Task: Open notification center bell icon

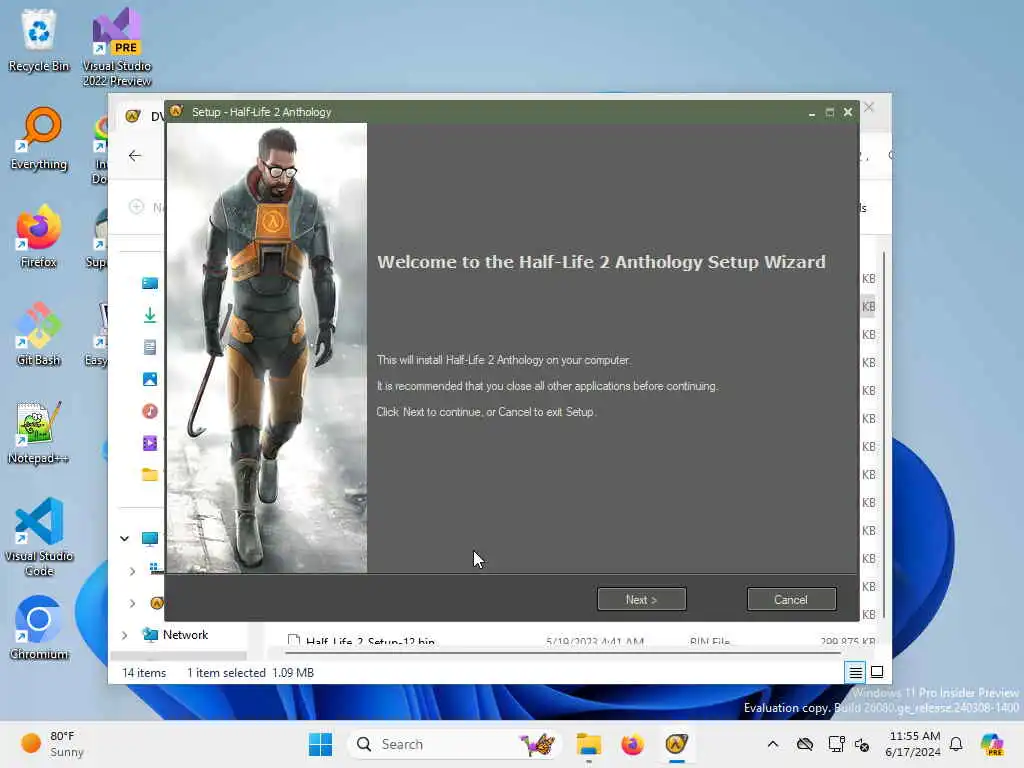Action: (956, 744)
